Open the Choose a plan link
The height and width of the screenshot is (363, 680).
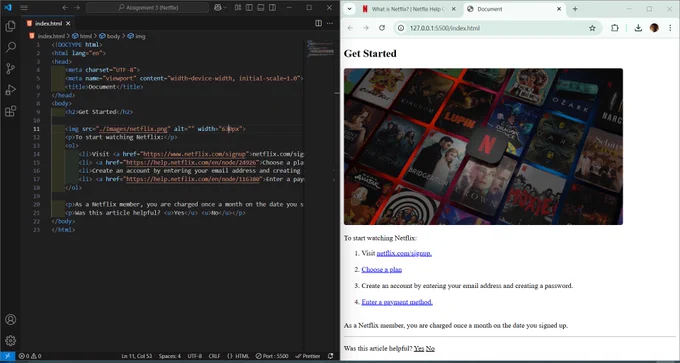(x=382, y=269)
